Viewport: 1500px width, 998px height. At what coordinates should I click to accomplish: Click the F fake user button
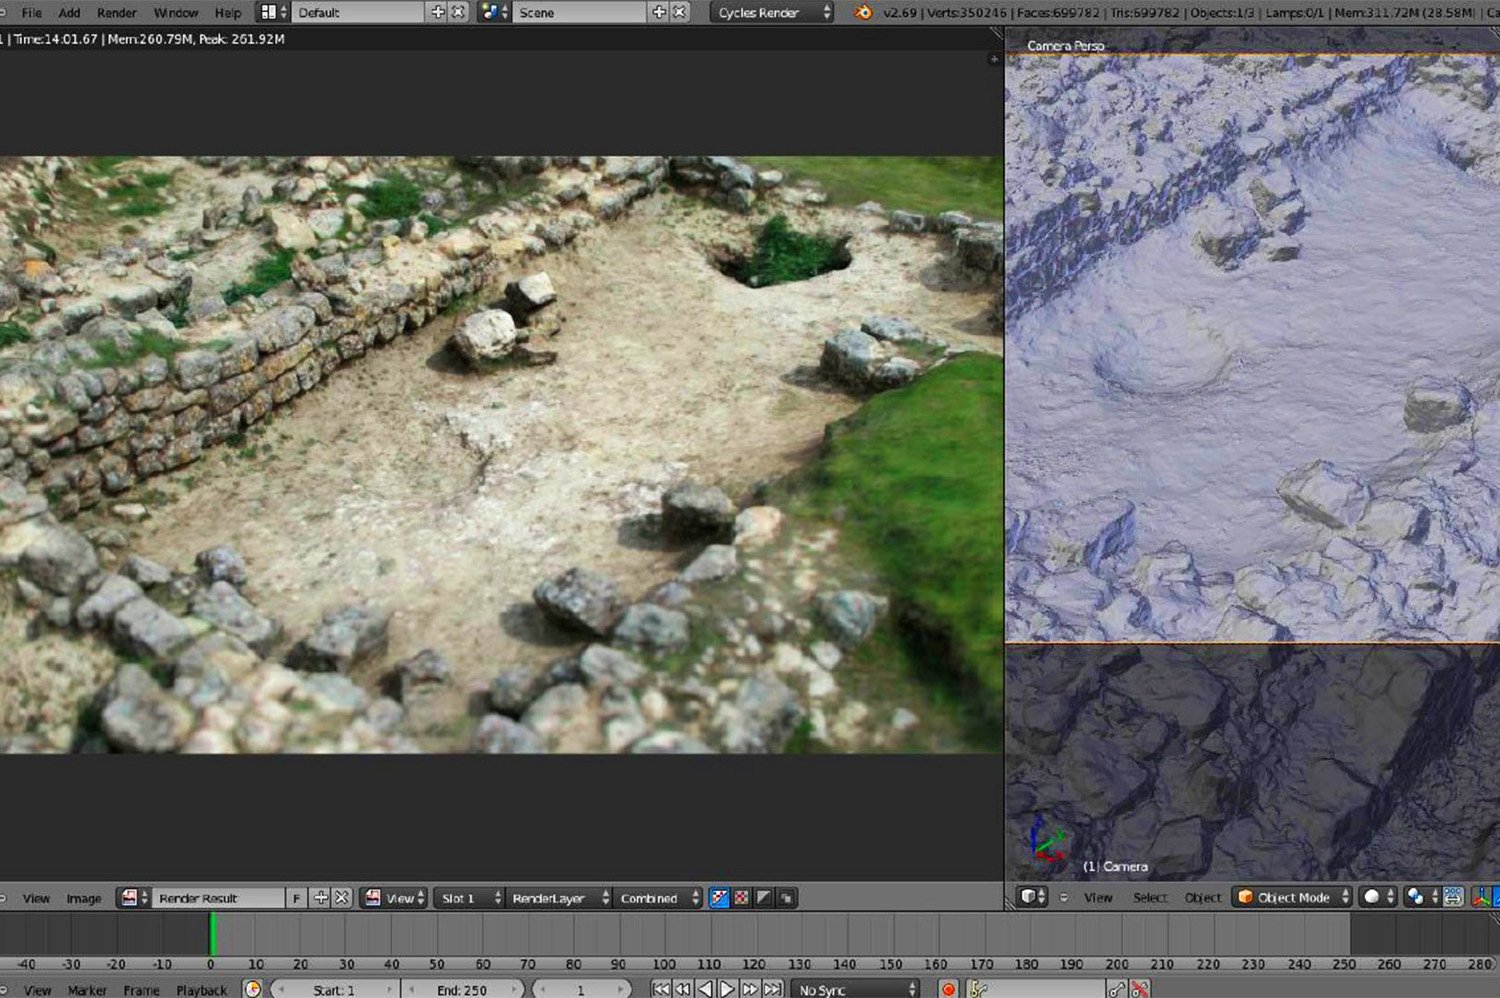(296, 898)
